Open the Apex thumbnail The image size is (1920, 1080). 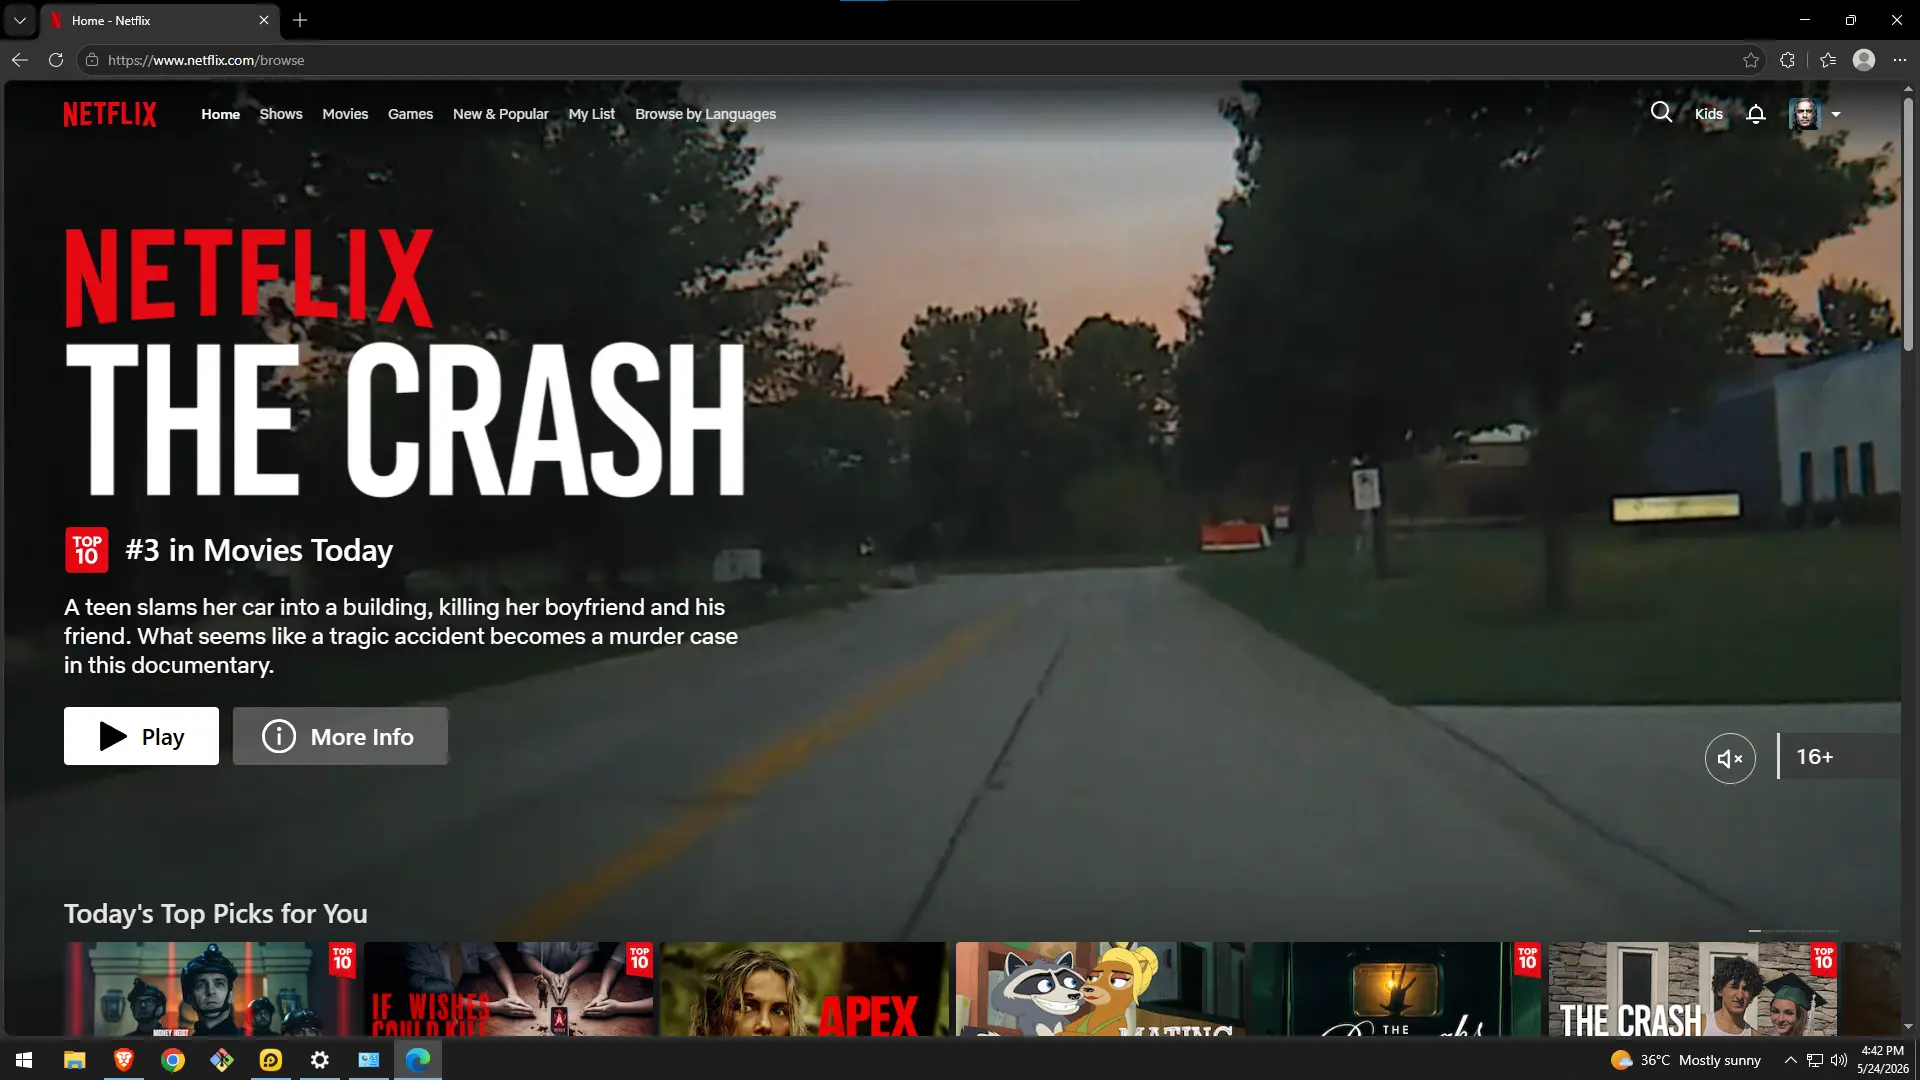(804, 989)
